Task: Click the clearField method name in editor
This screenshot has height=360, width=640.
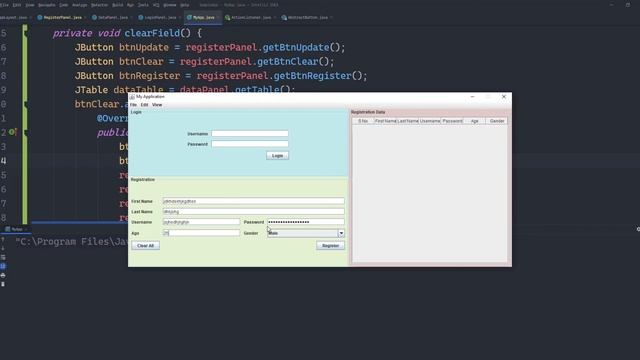Action: point(152,33)
